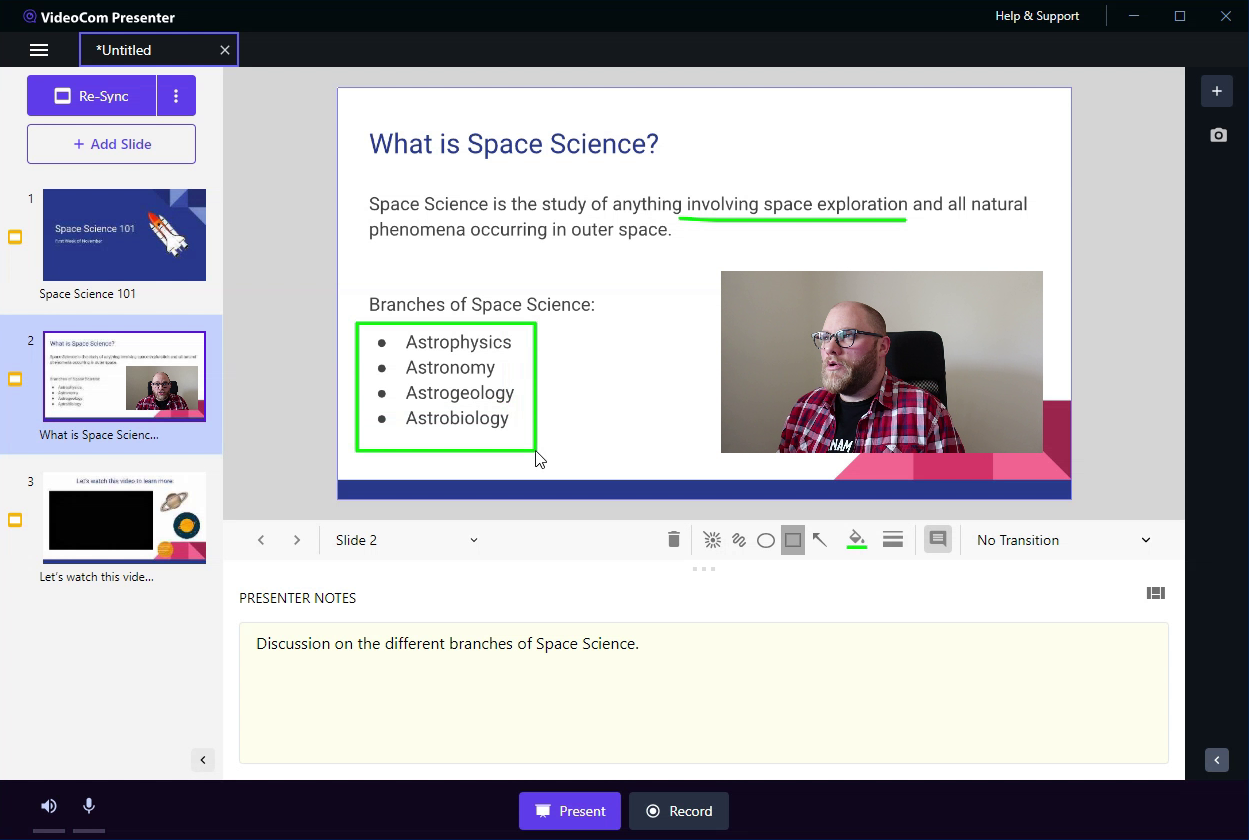
Task: Click the plus icon in right sidebar
Action: coord(1217,91)
